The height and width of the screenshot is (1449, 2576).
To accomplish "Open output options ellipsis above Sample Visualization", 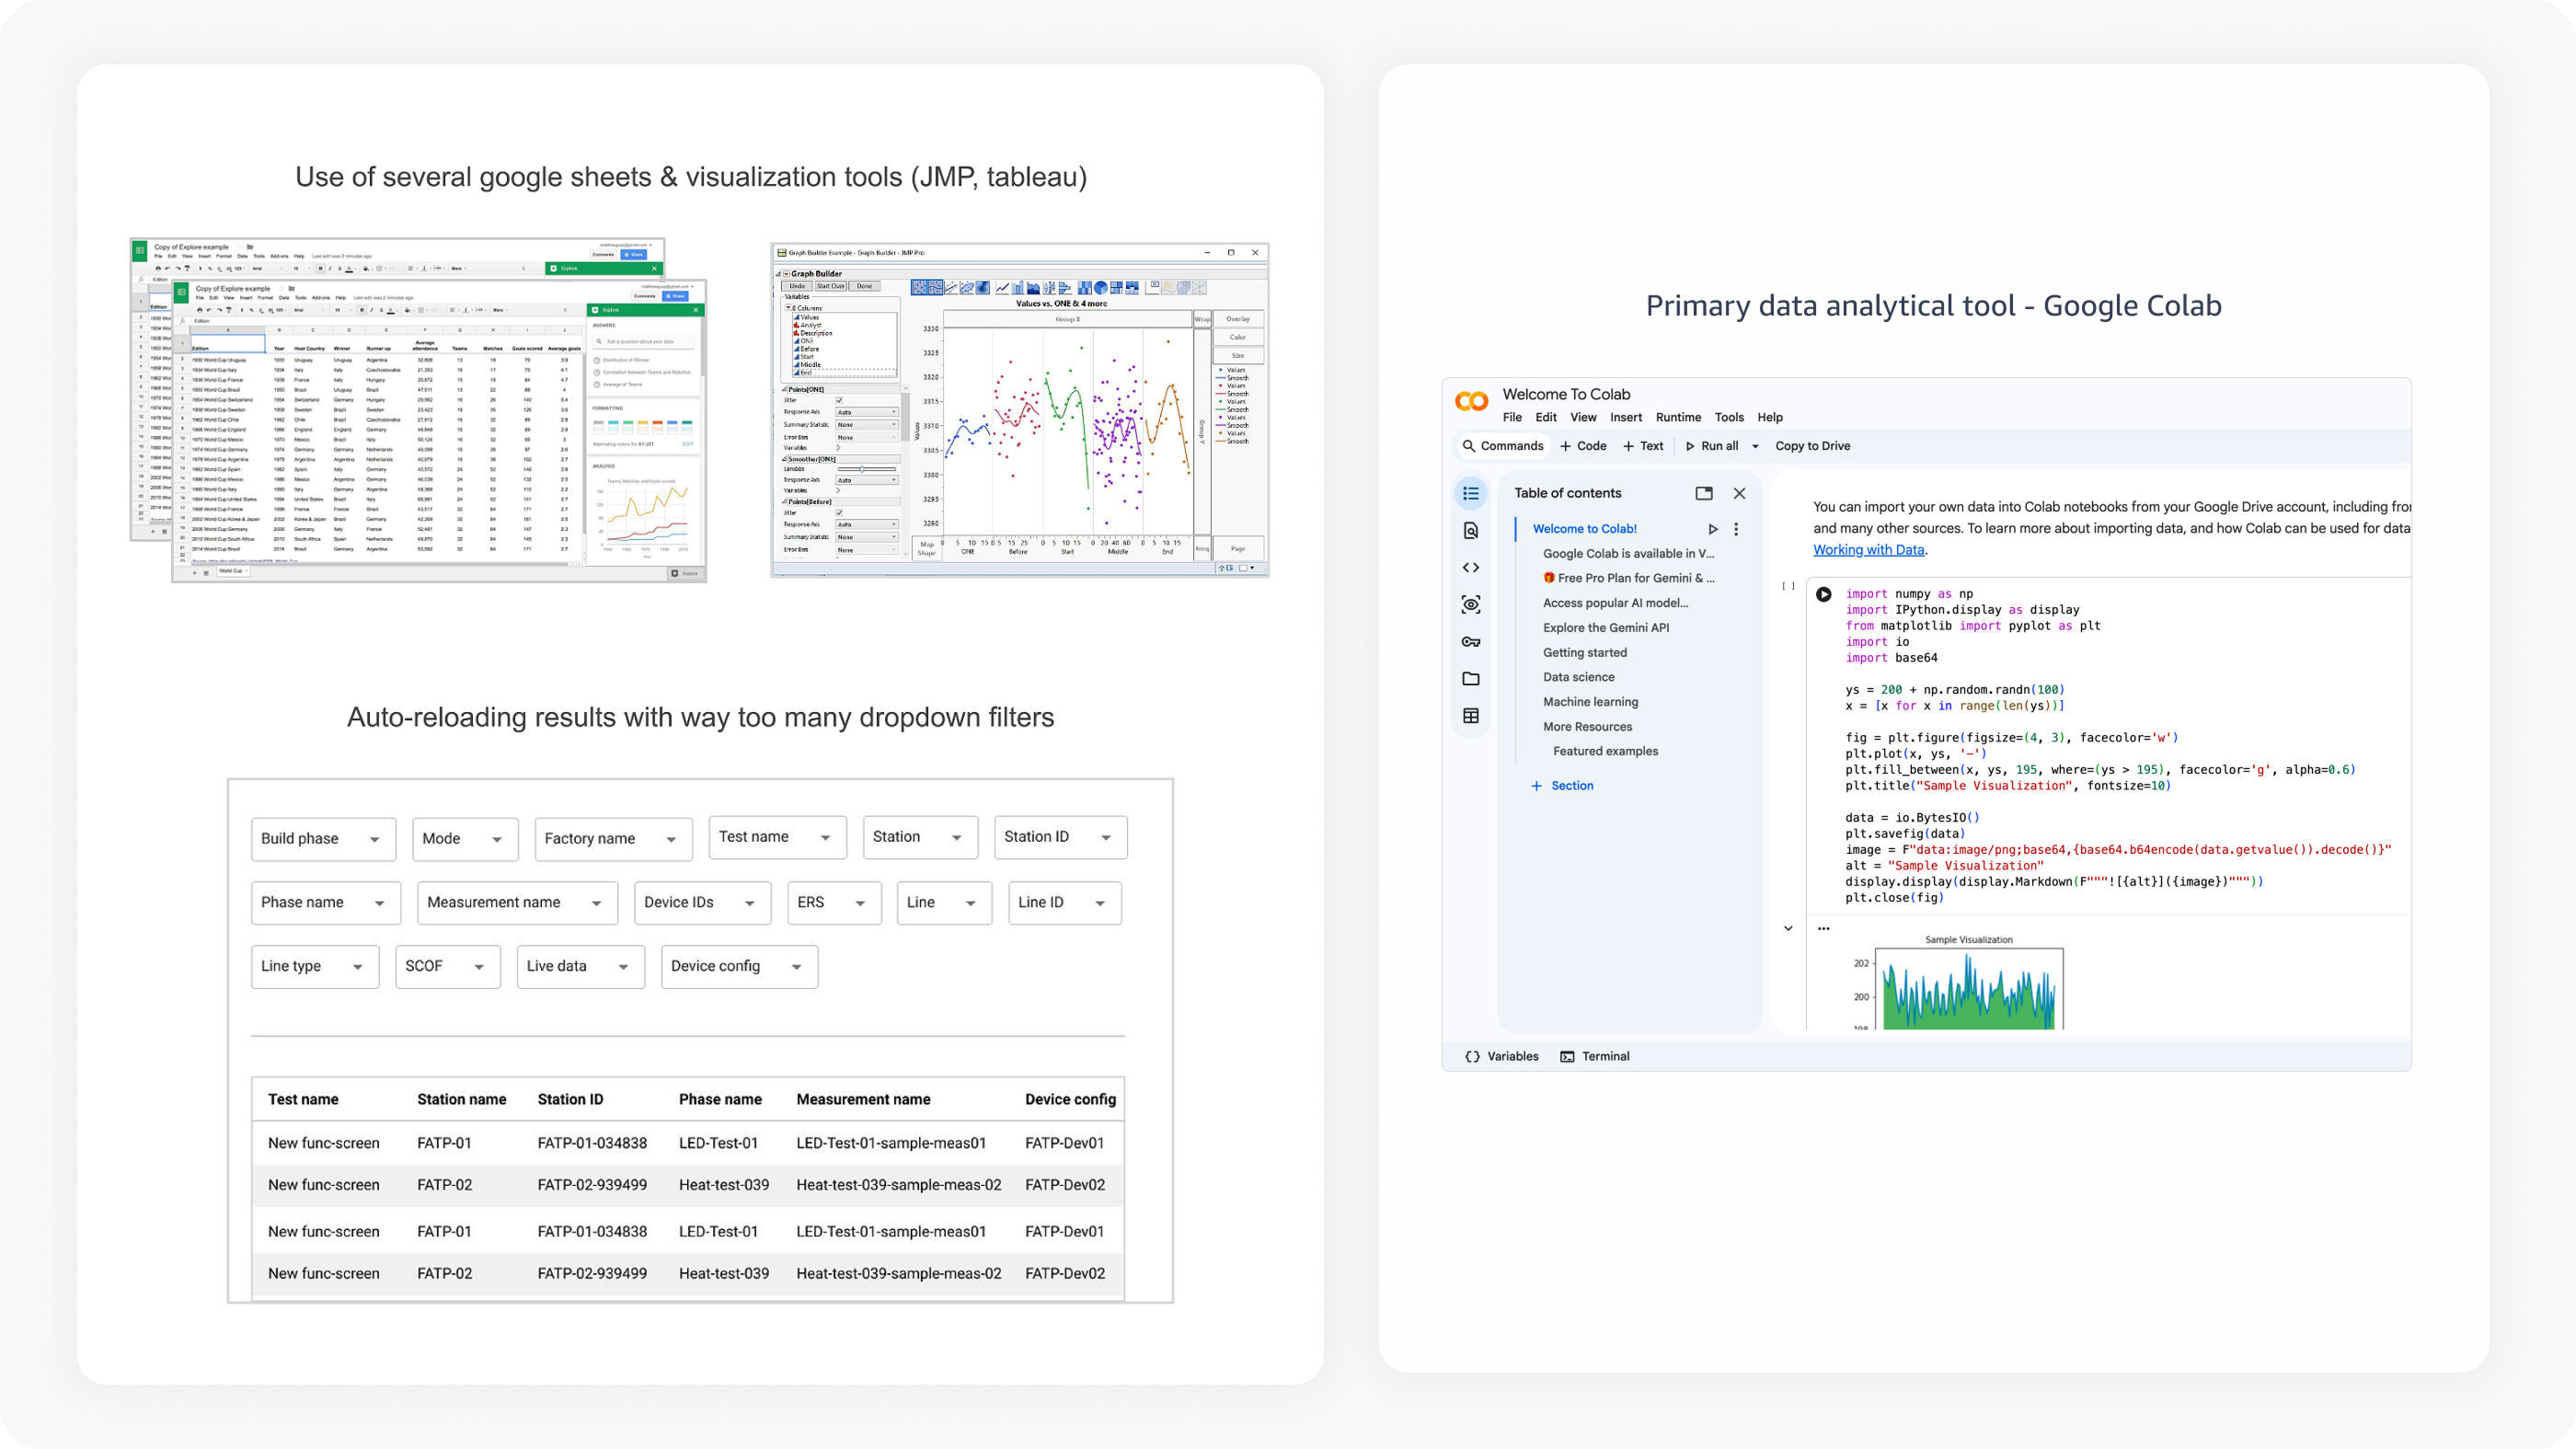I will [1824, 928].
